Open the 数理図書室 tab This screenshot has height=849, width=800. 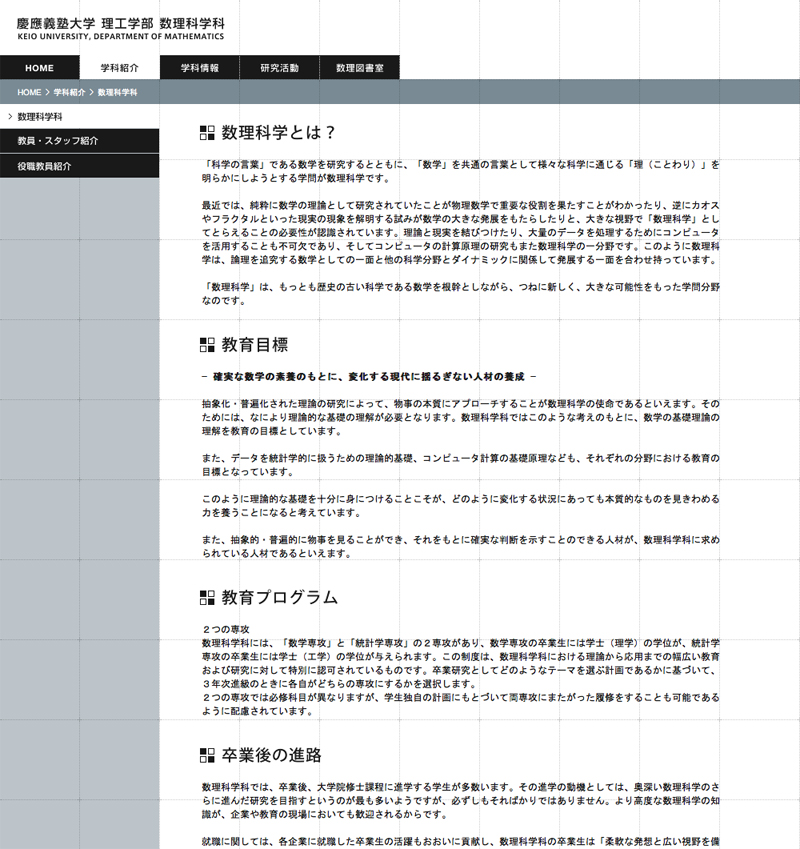click(359, 68)
